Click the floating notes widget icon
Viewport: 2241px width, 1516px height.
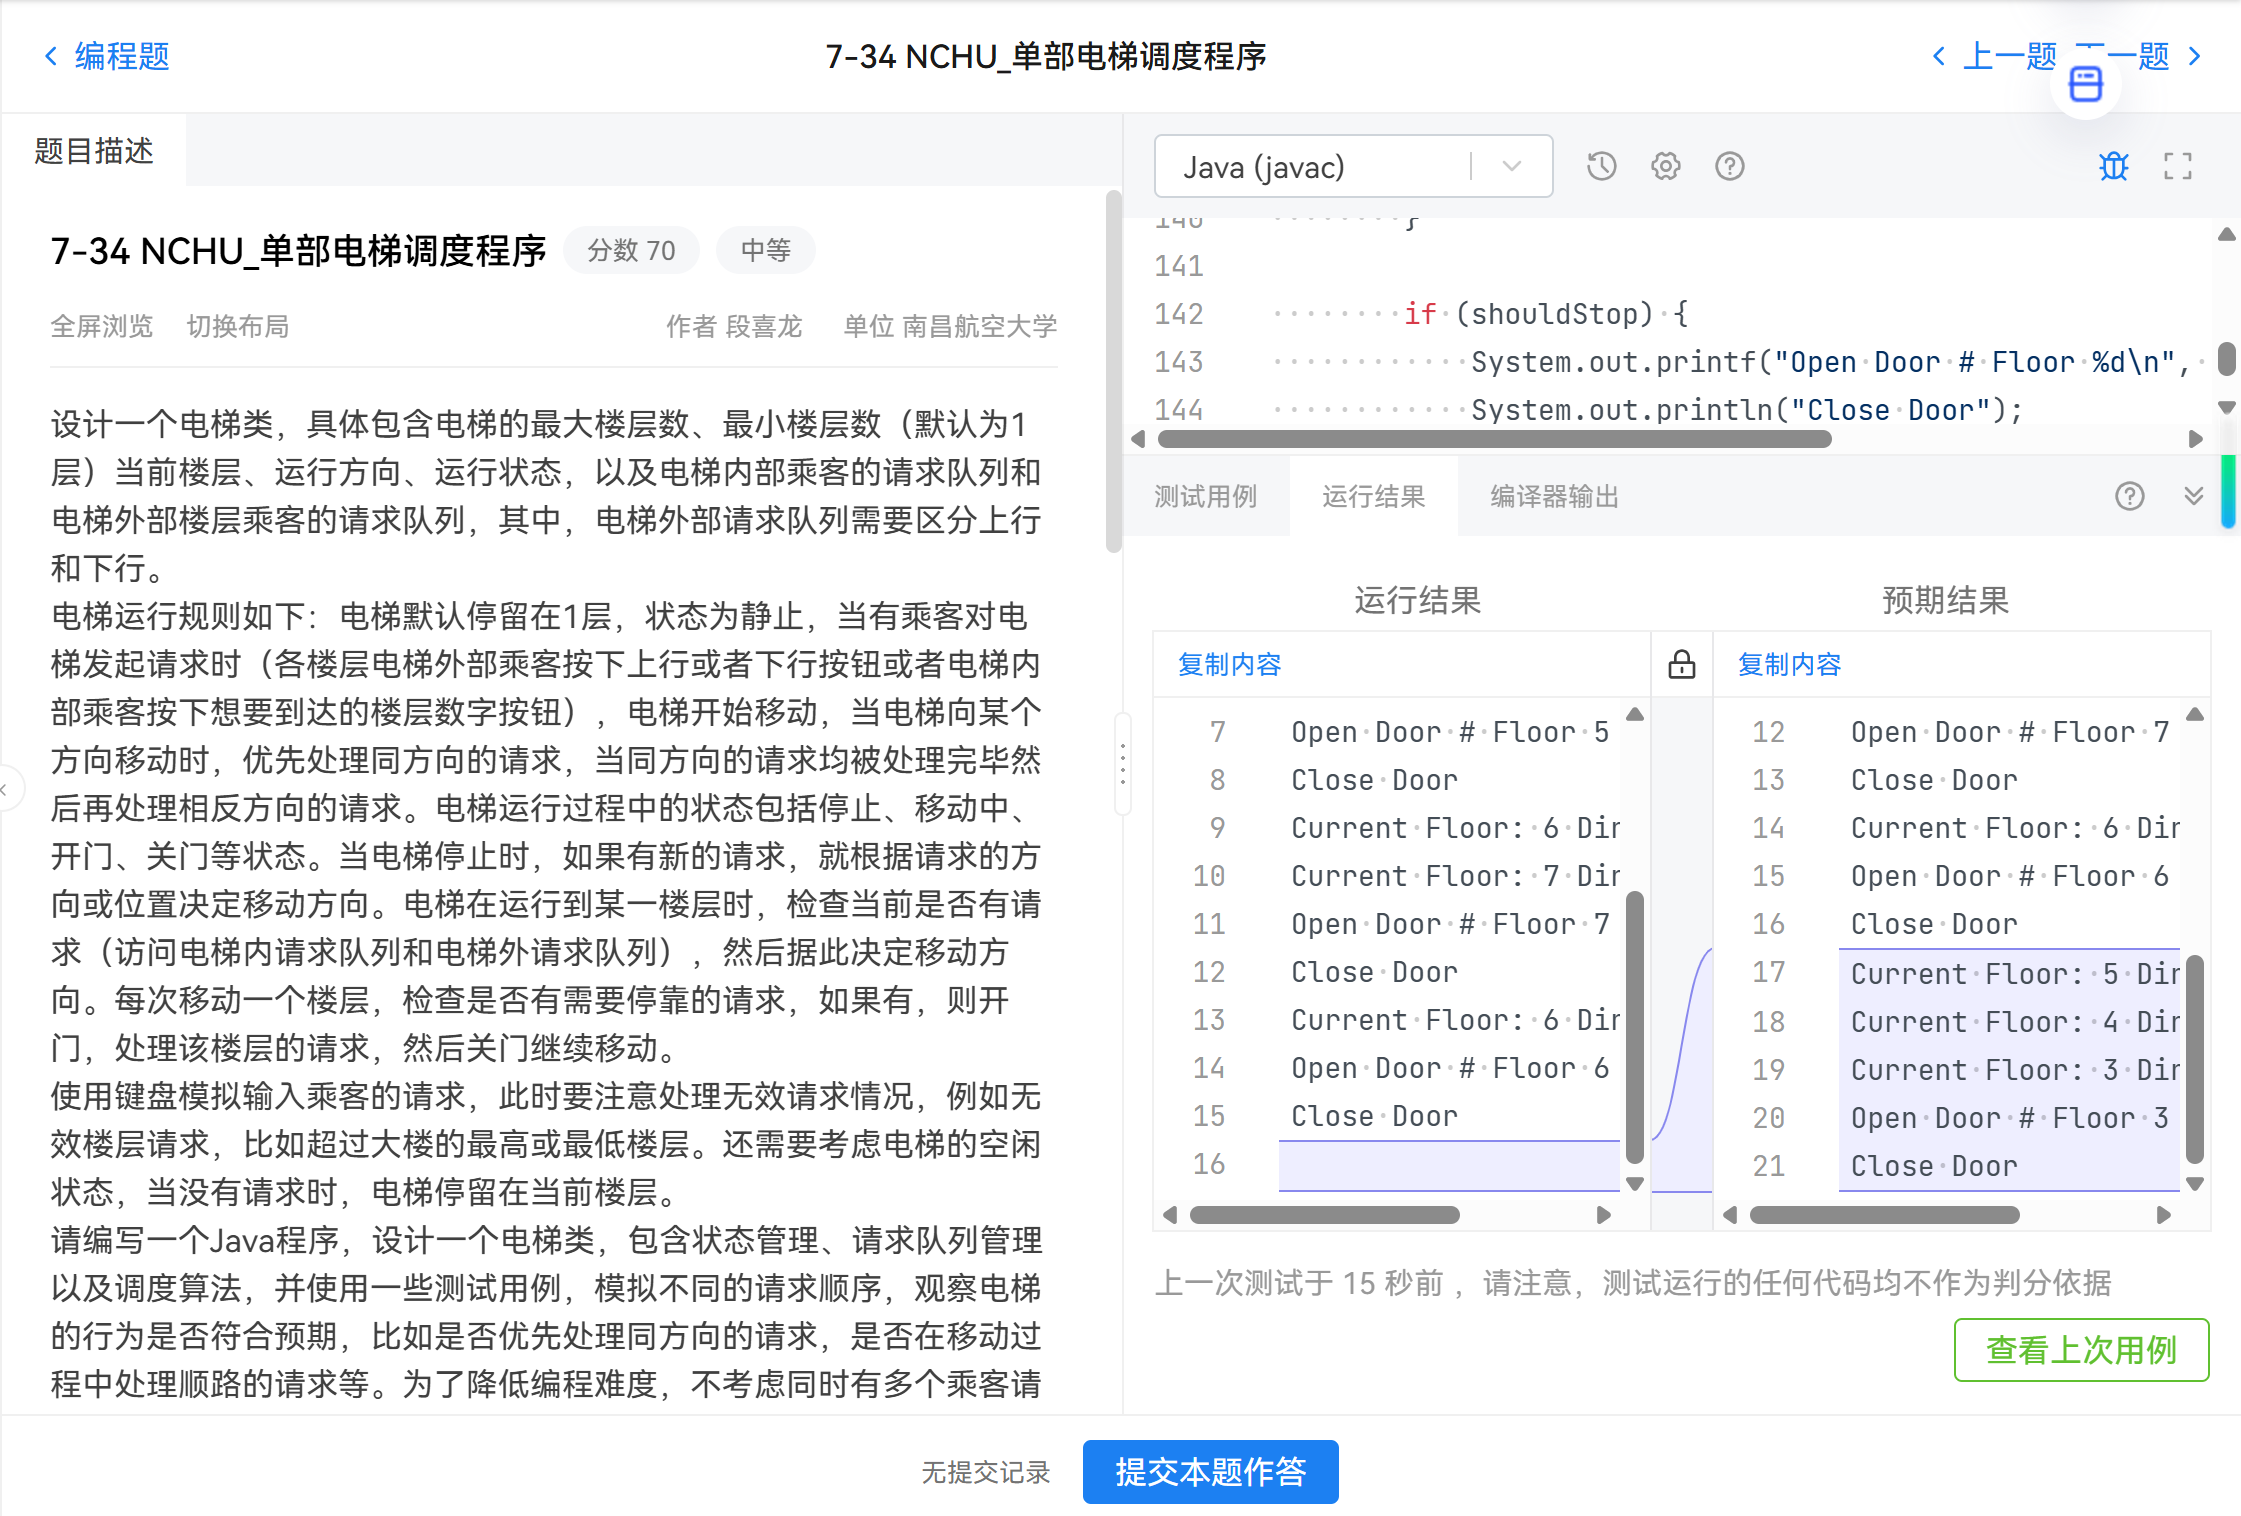2085,85
